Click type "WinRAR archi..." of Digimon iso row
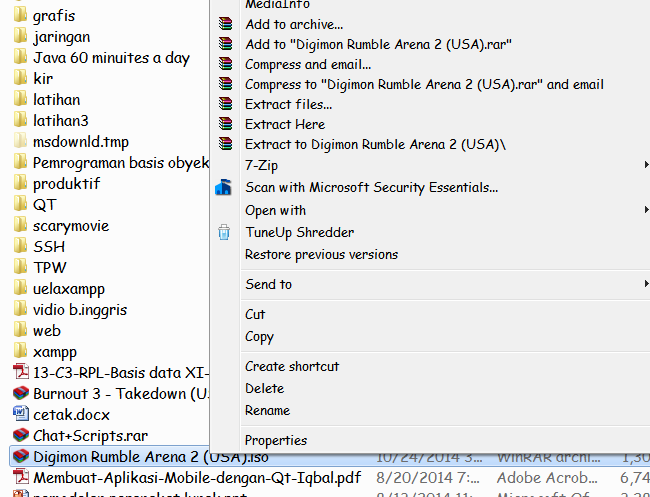This screenshot has height=497, width=650. pos(548,457)
